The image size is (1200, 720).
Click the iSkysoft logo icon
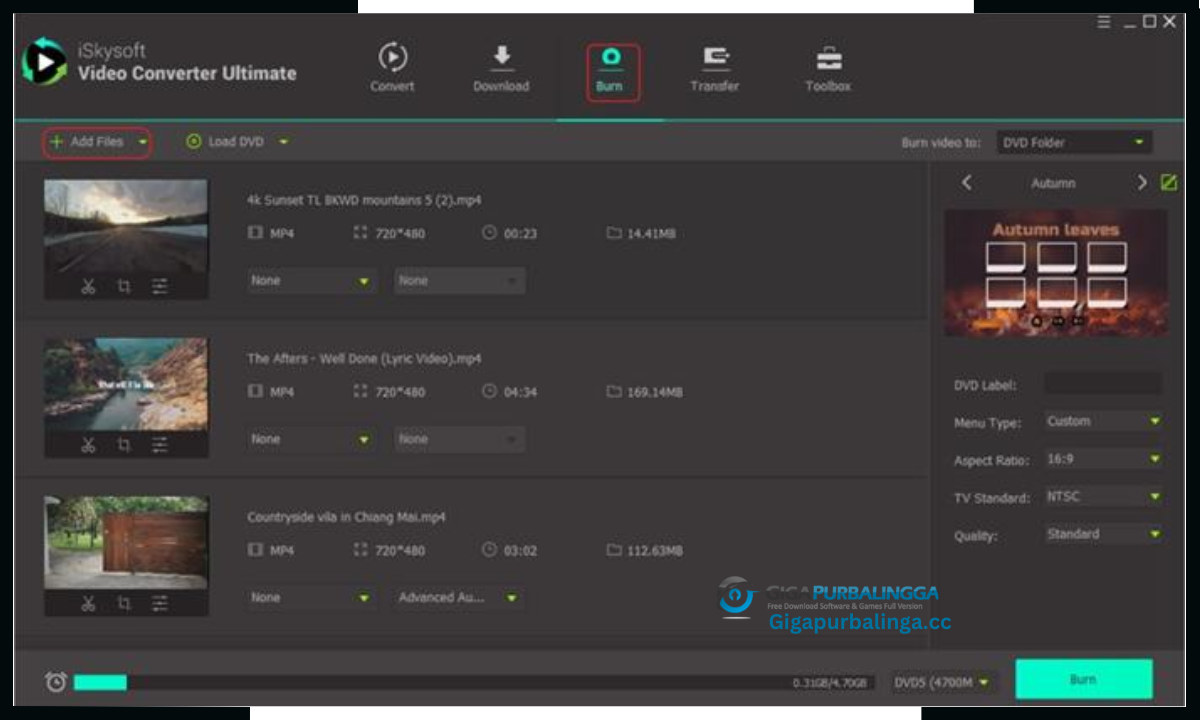click(x=44, y=62)
